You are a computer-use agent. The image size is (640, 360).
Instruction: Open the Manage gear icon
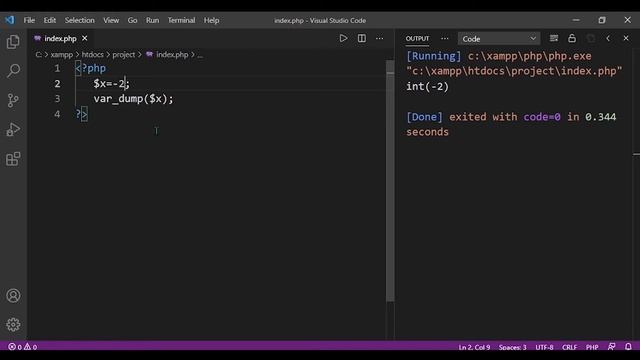[x=13, y=324]
